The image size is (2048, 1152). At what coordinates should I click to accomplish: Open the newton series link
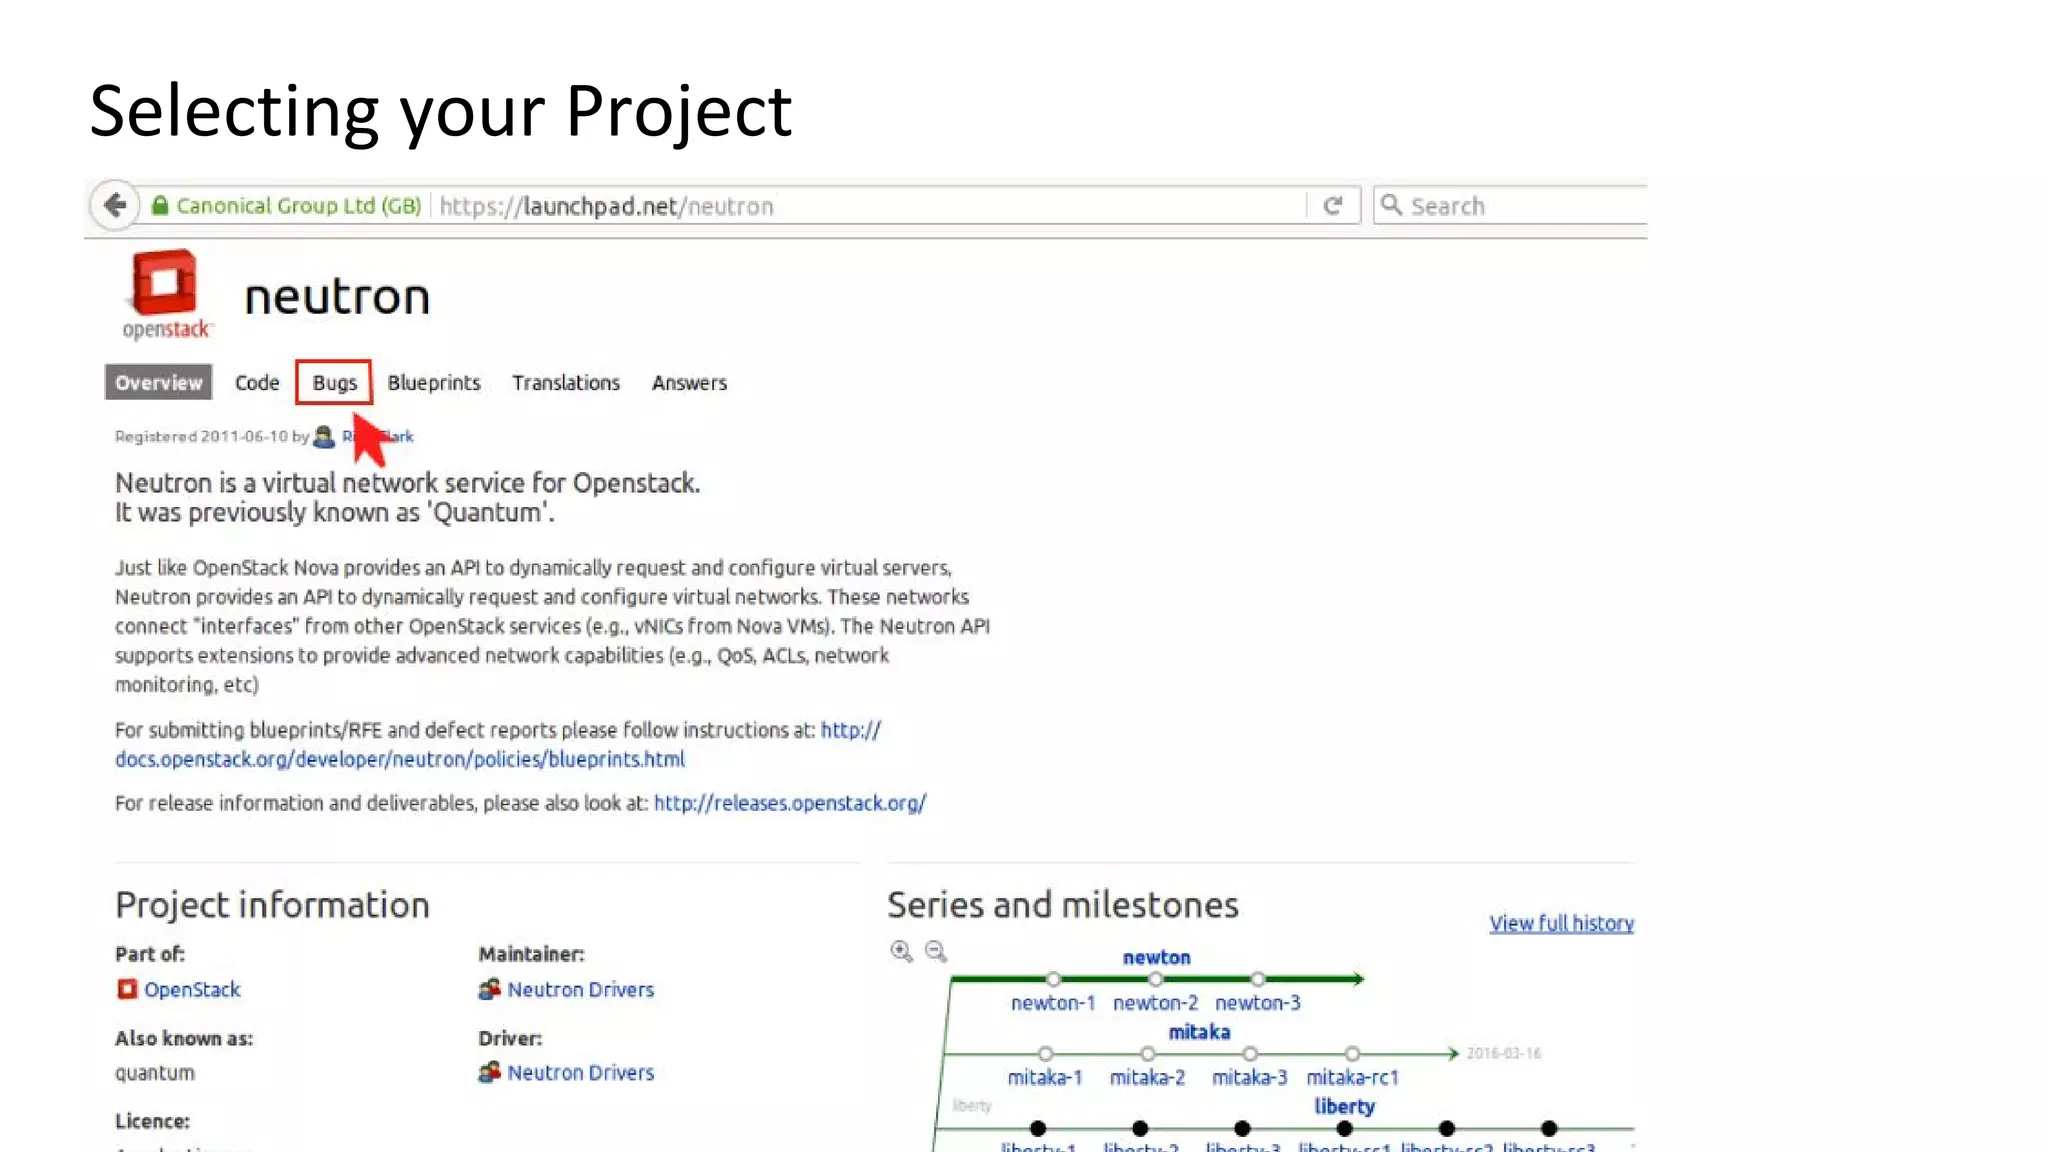(x=1156, y=957)
